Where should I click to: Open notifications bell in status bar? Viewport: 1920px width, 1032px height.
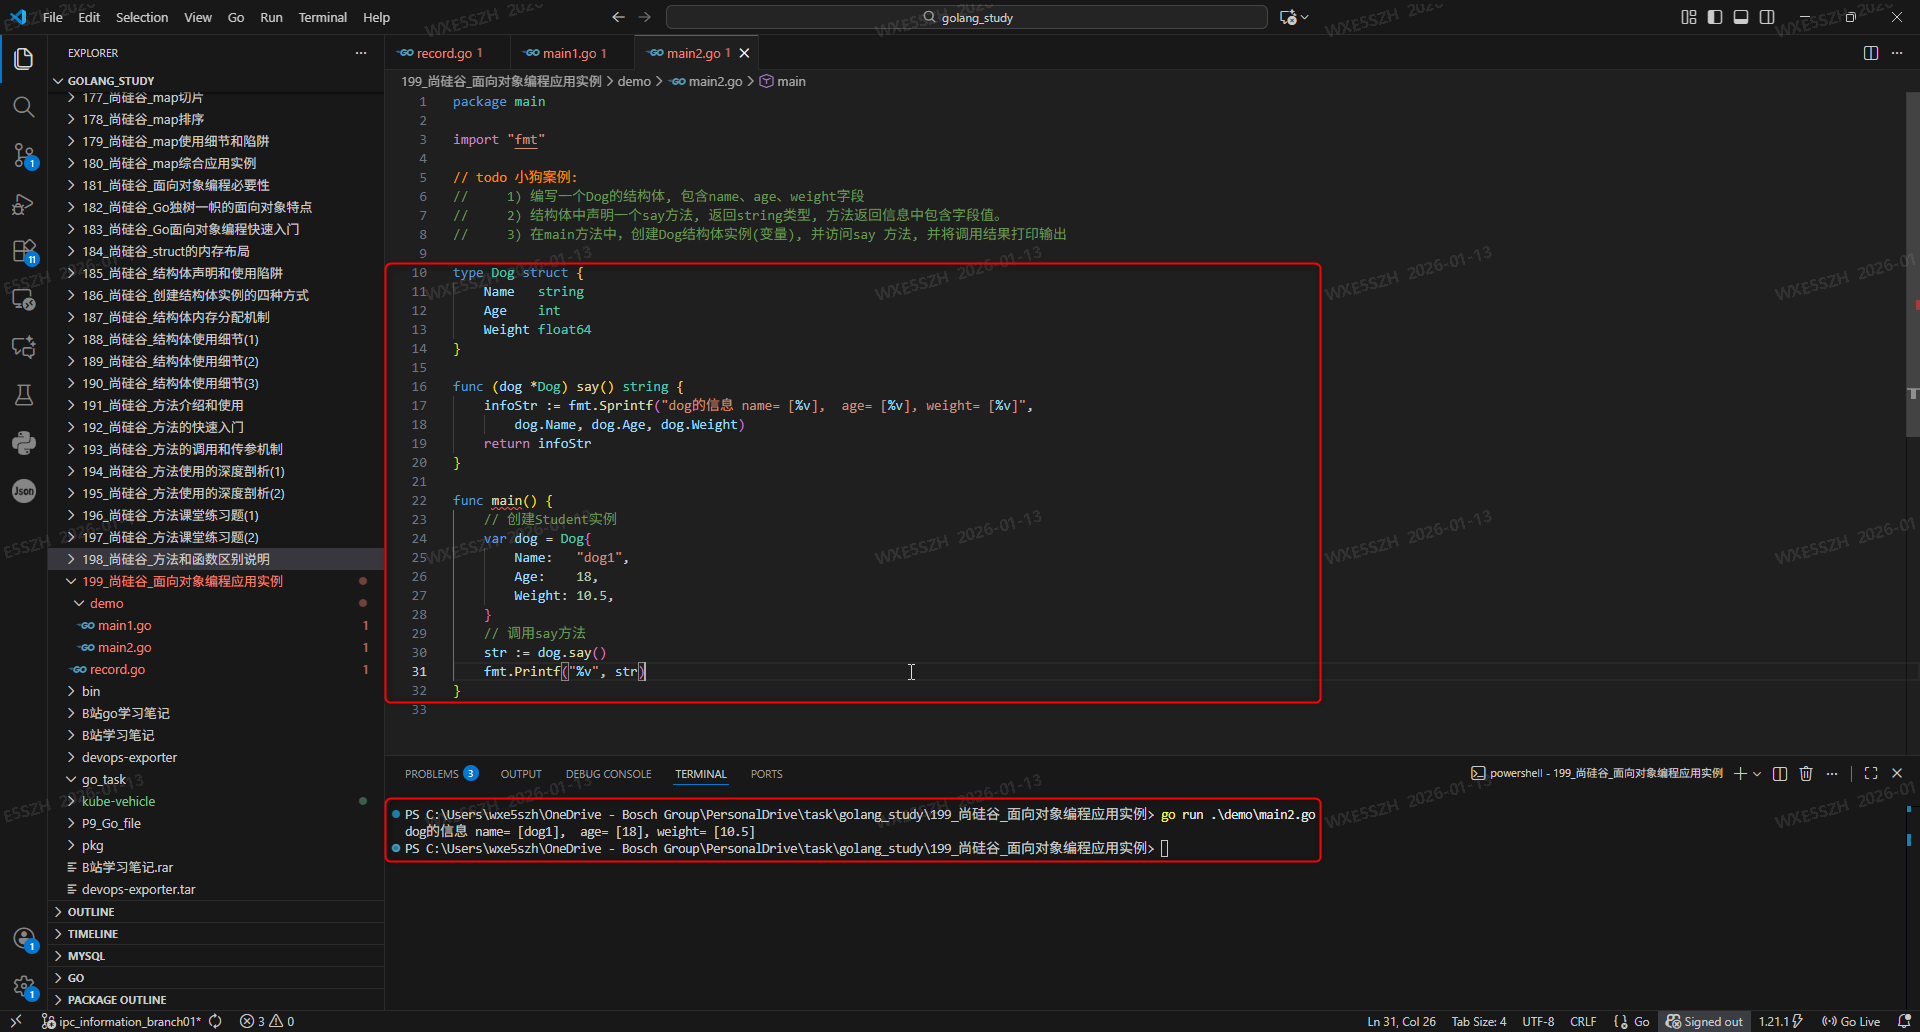1904,1021
